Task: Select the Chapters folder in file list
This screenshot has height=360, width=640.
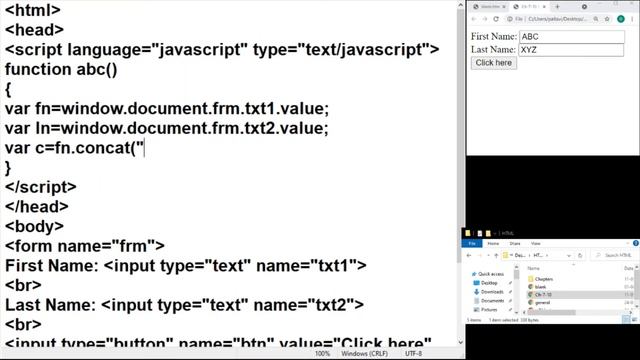Action: point(540,279)
